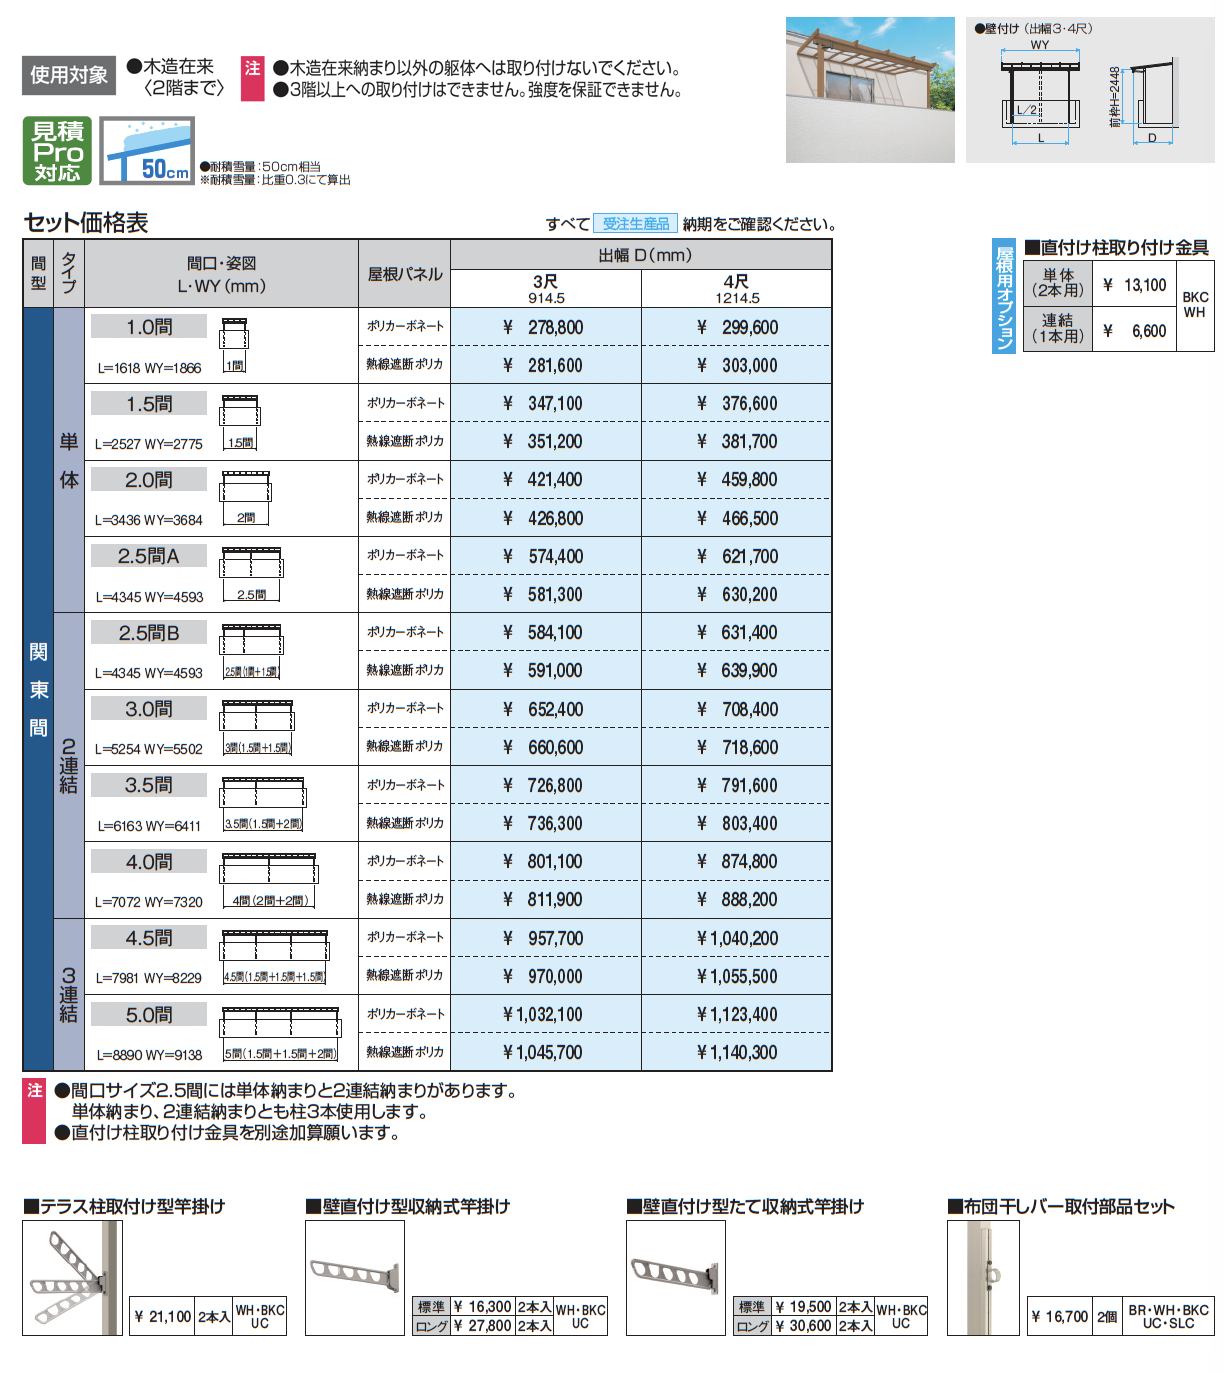Click the L=1618 WY=1866 dimension text
The image size is (1224, 1373).
pos(150,368)
